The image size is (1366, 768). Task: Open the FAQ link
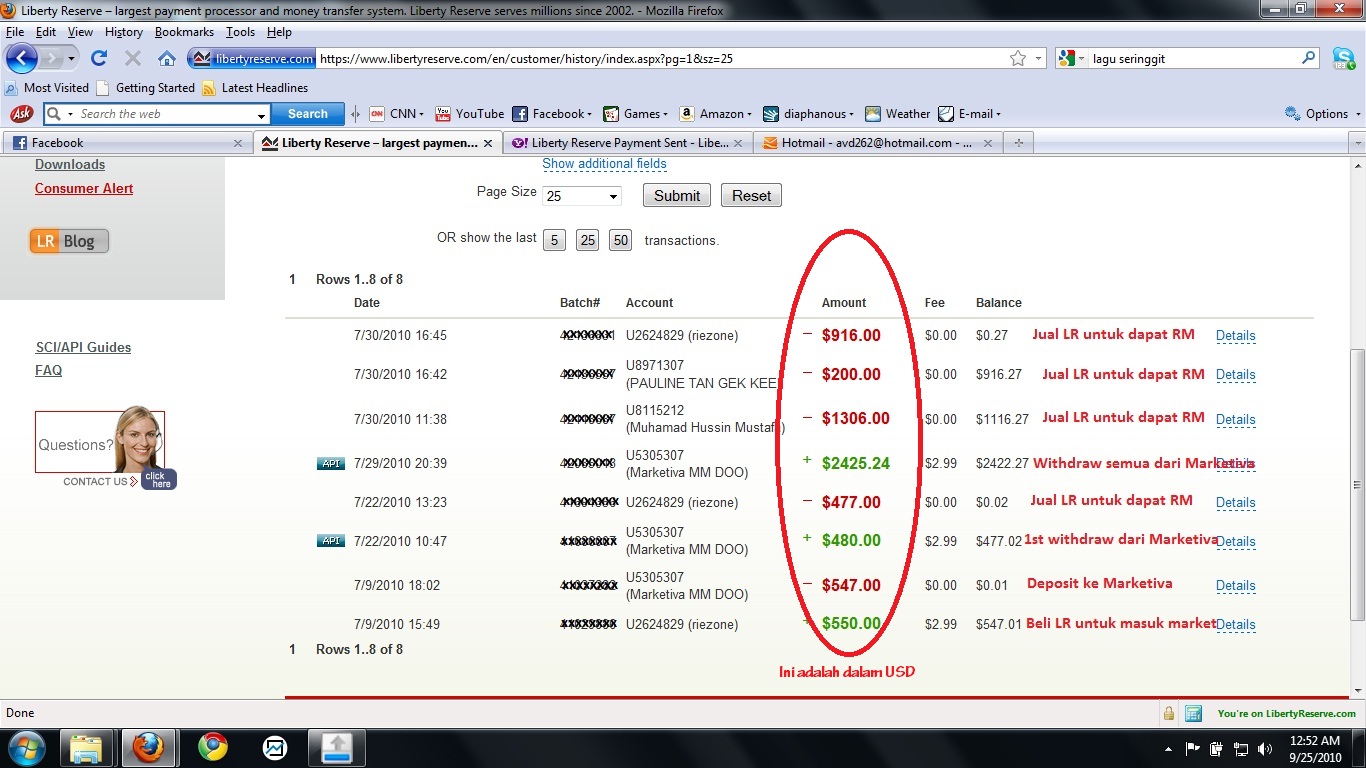coord(48,370)
